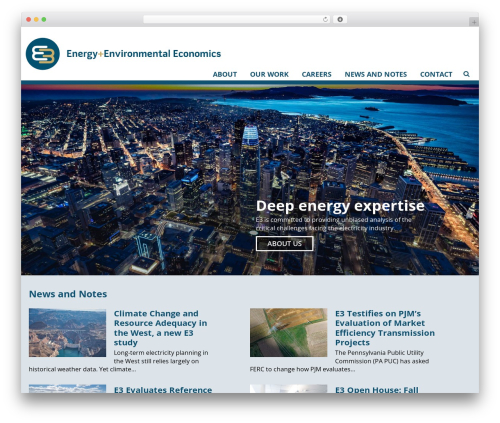This screenshot has height=423, width=500.
Task: Open the E3 Open House: Fall article
Action: tap(377, 389)
